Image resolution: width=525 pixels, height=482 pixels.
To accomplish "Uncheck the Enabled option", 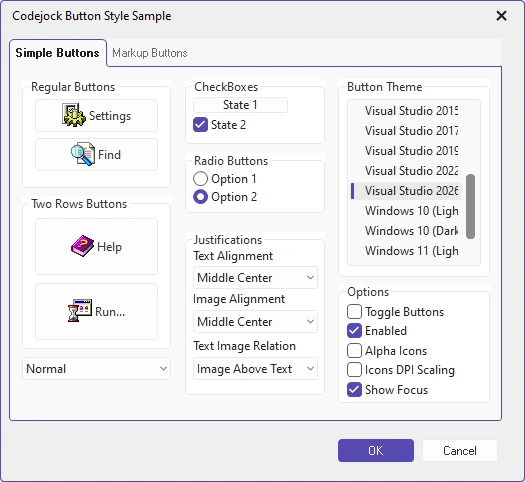I will (x=354, y=331).
